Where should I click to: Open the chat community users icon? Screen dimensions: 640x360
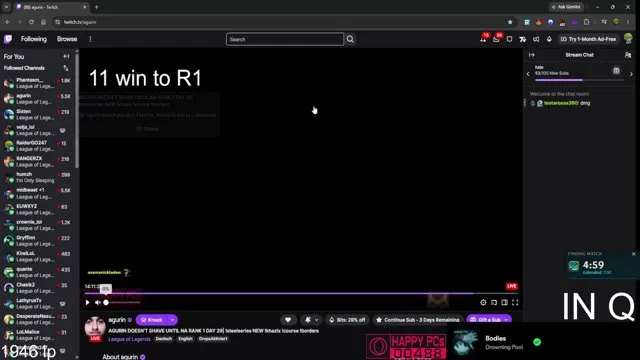pyautogui.click(x=628, y=55)
